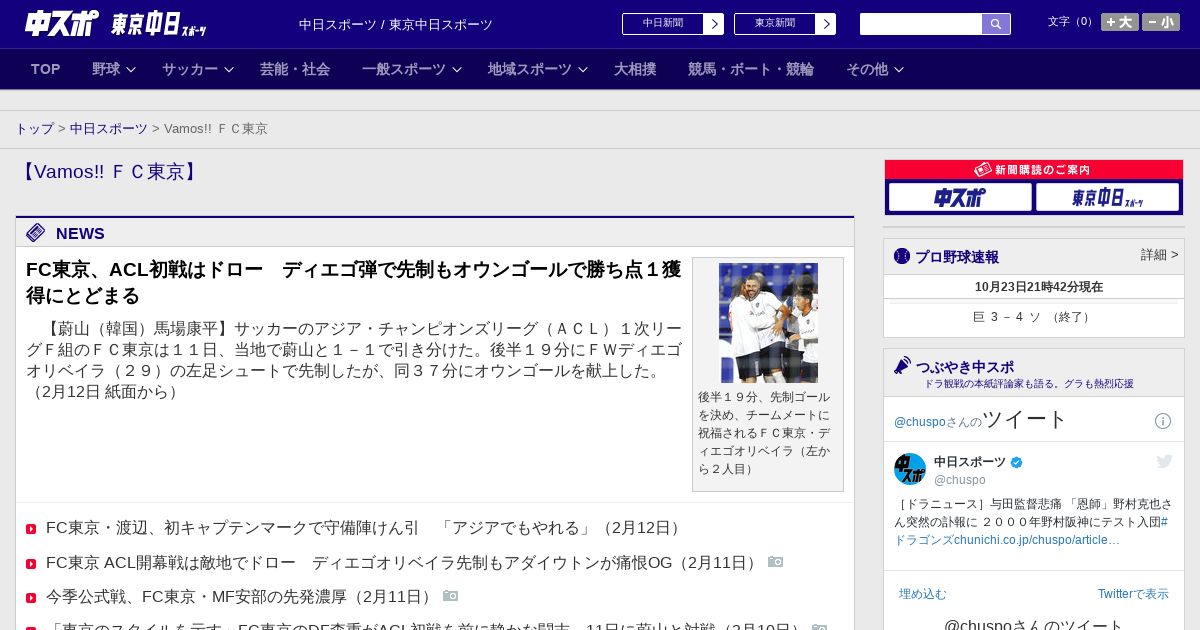The height and width of the screenshot is (630, 1200).
Task: Open 大相撲 navigation item
Action: tap(635, 69)
